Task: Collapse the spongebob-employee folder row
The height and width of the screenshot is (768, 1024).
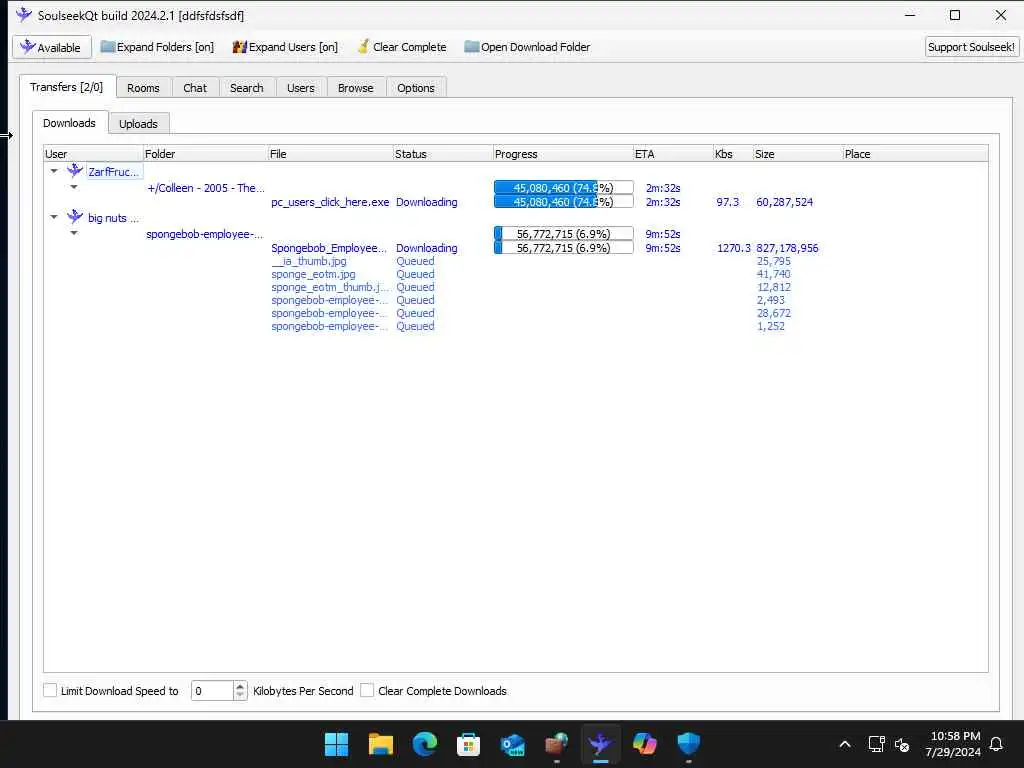Action: pos(74,233)
